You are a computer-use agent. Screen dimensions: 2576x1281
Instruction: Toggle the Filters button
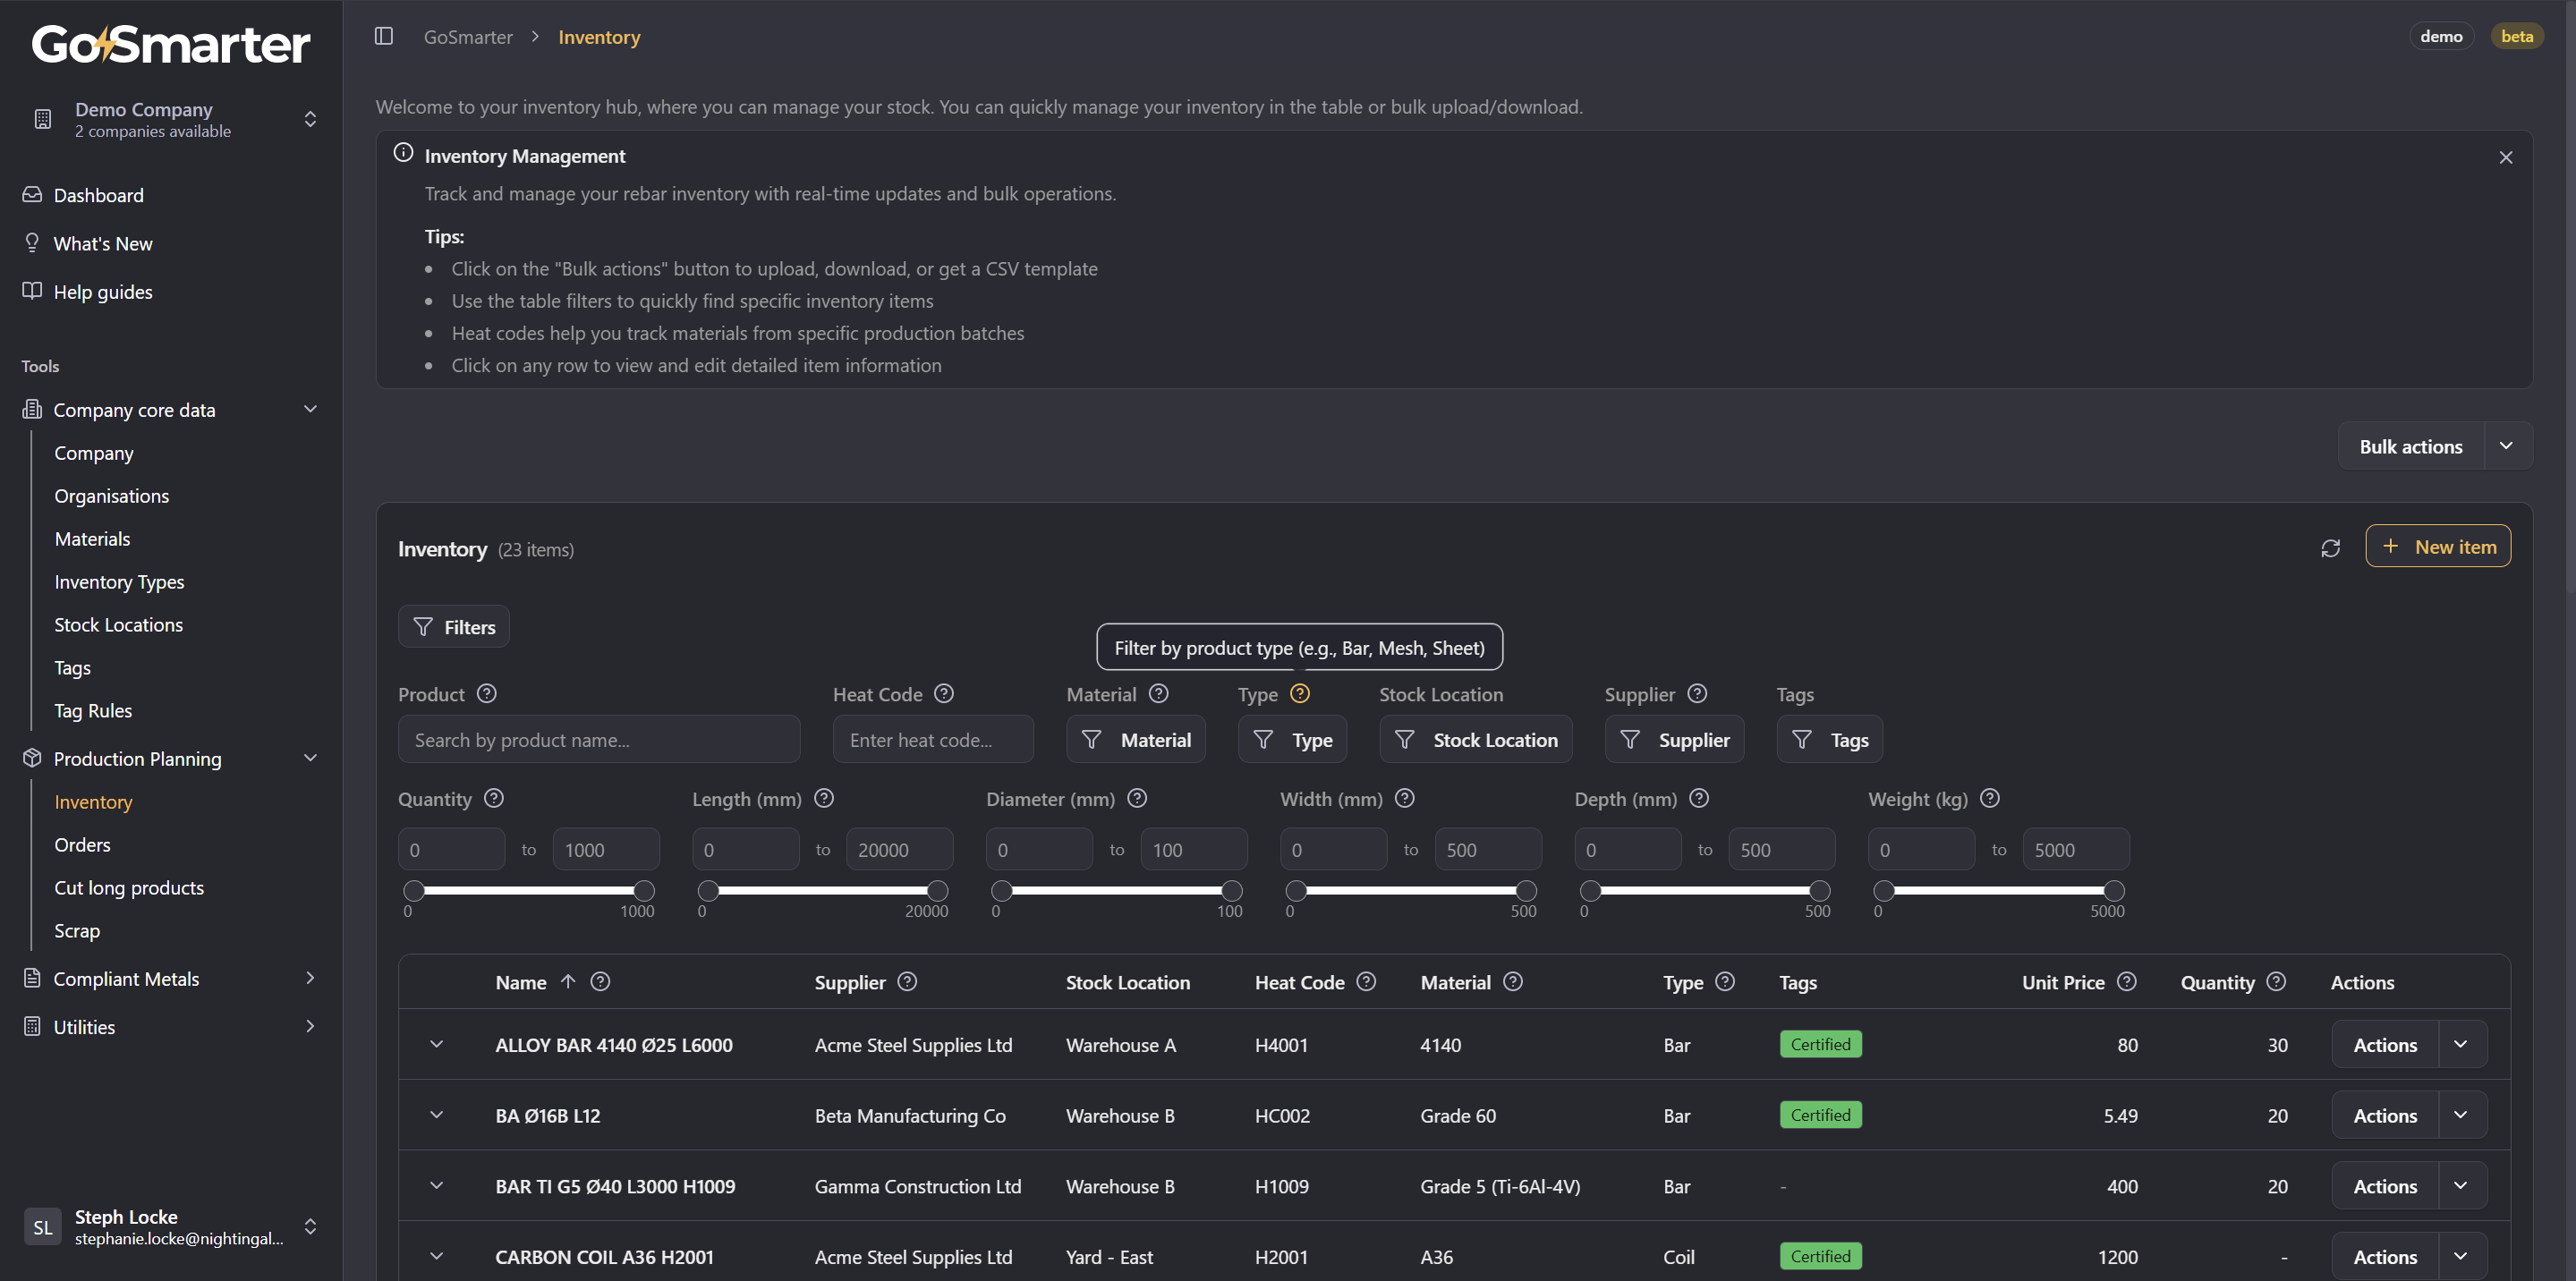click(x=454, y=627)
